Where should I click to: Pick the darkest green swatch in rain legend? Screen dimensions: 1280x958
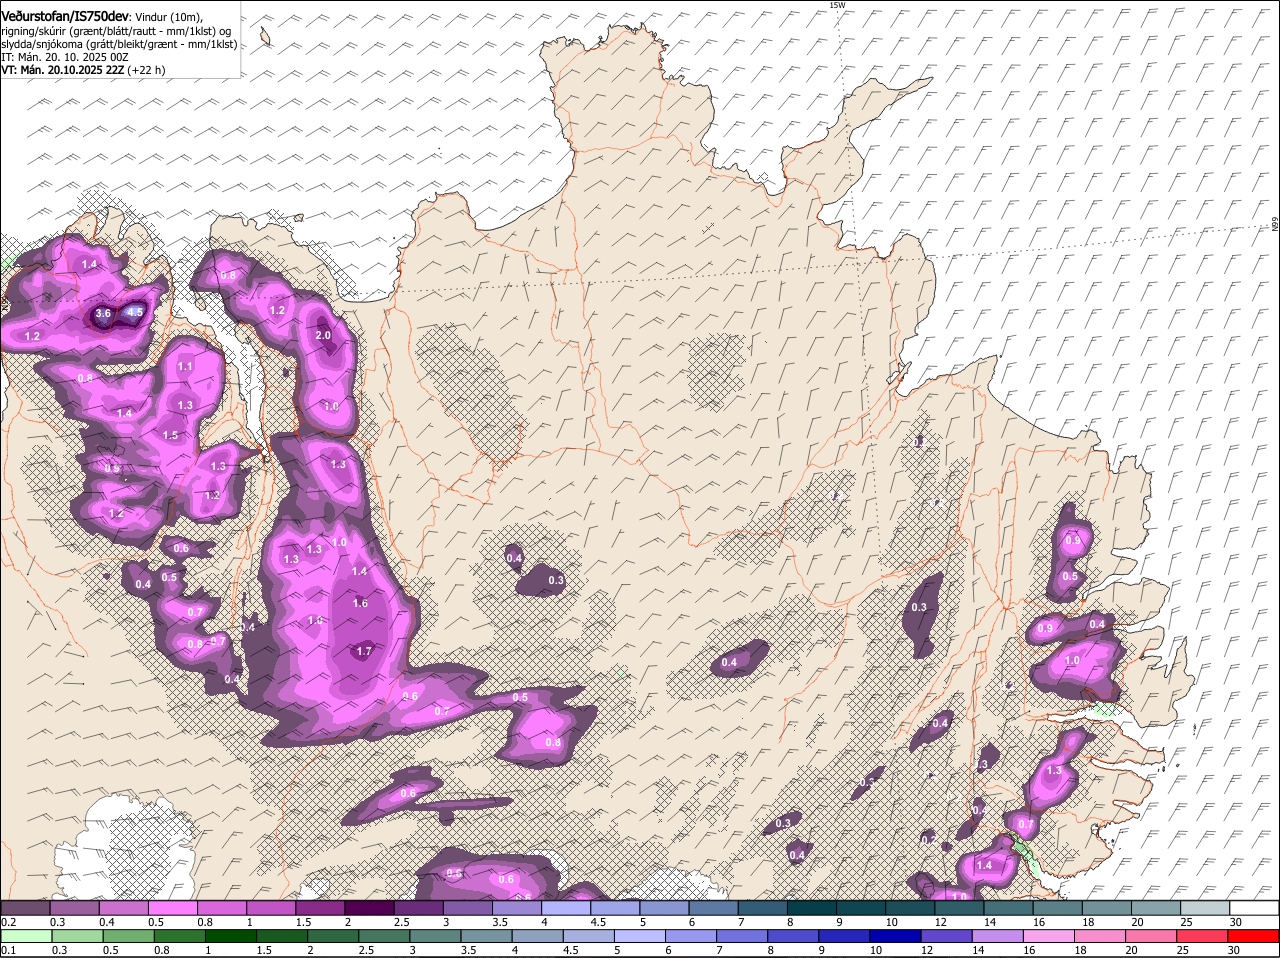(224, 937)
